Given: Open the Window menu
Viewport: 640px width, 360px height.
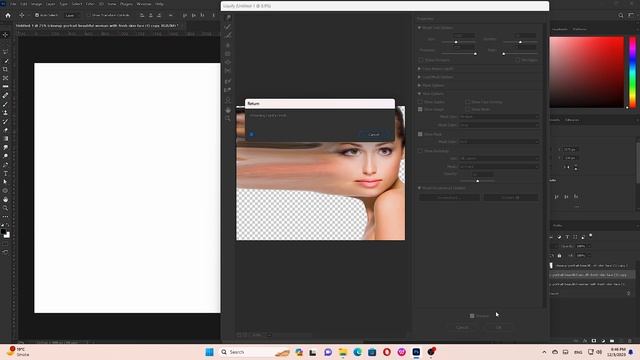Looking at the screenshot, I should [144, 4].
